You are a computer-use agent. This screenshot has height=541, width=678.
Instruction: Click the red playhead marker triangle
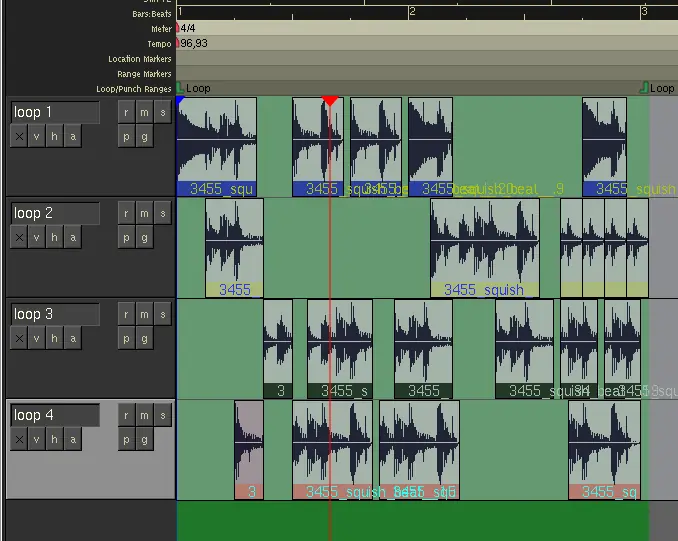point(330,101)
